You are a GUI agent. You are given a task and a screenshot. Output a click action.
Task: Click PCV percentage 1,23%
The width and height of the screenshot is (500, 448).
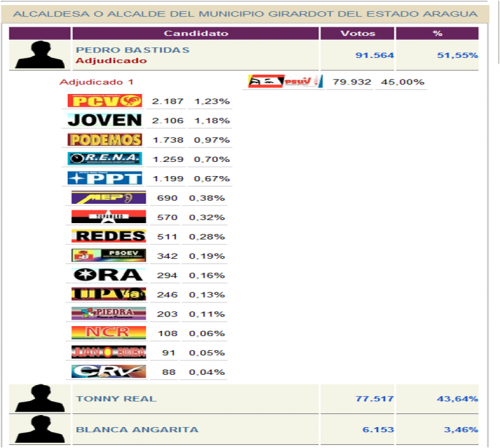[x=212, y=101]
